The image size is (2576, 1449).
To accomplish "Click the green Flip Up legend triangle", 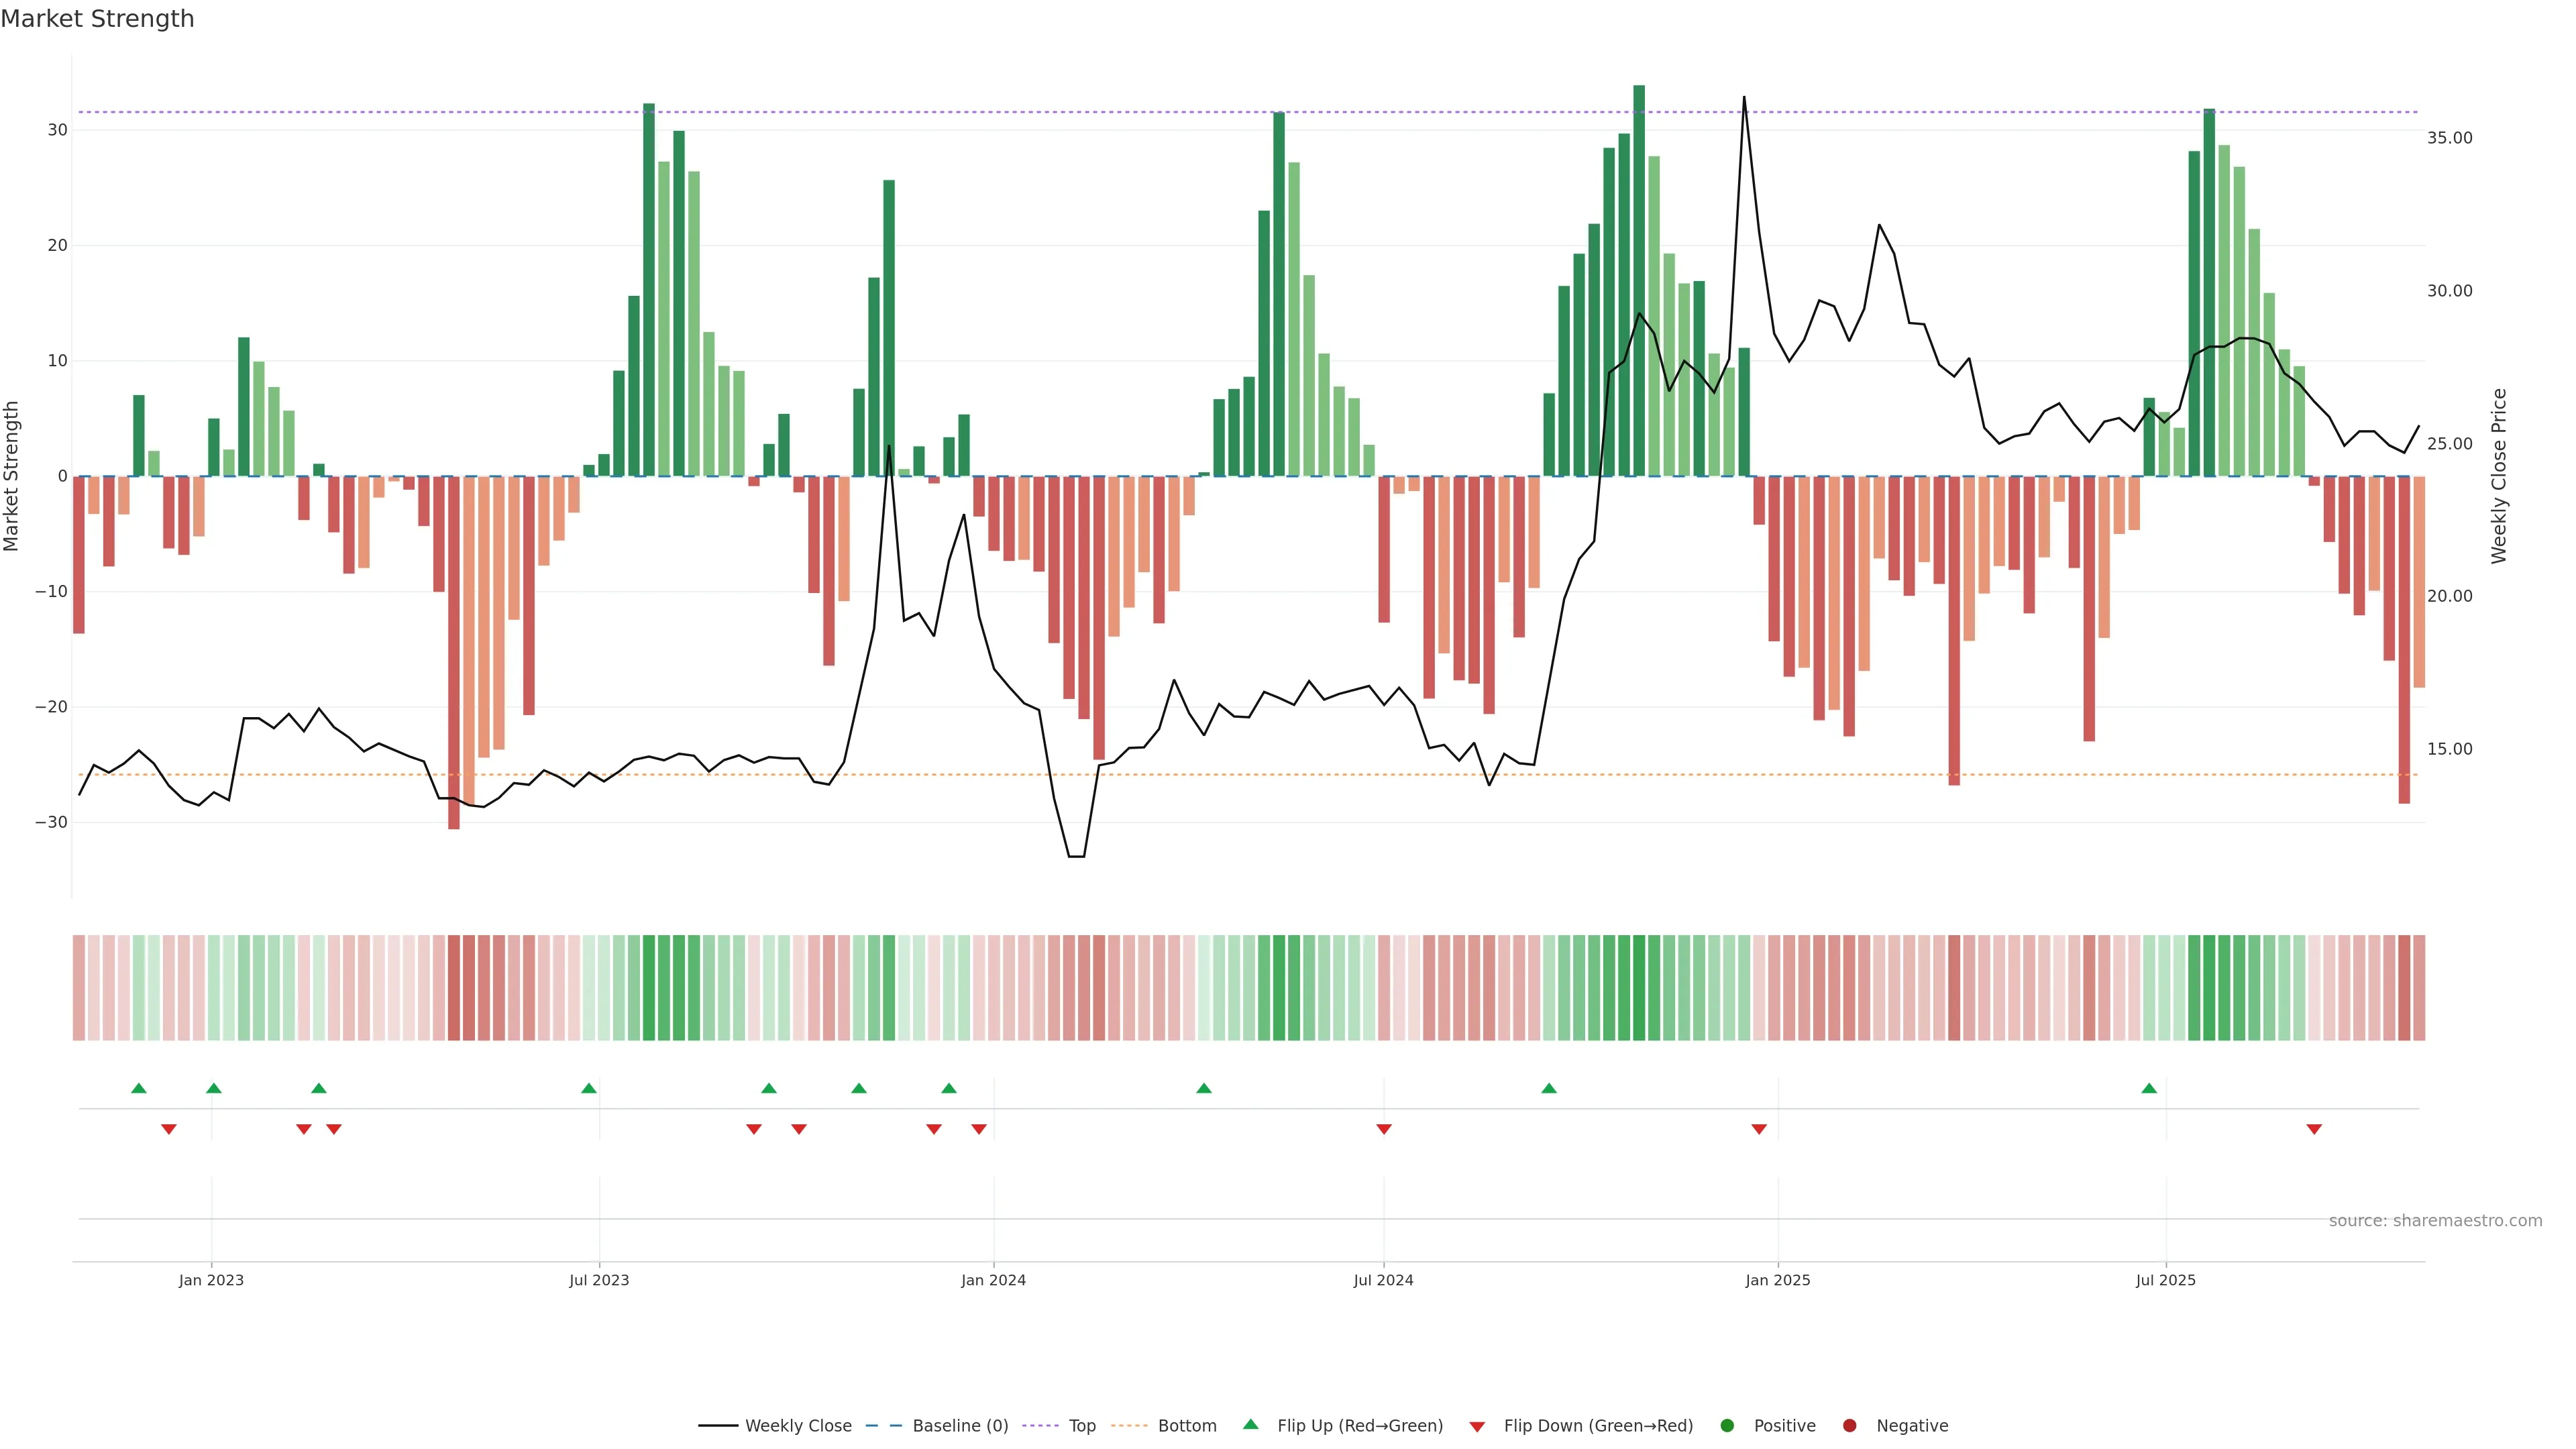I will [x=1250, y=1425].
